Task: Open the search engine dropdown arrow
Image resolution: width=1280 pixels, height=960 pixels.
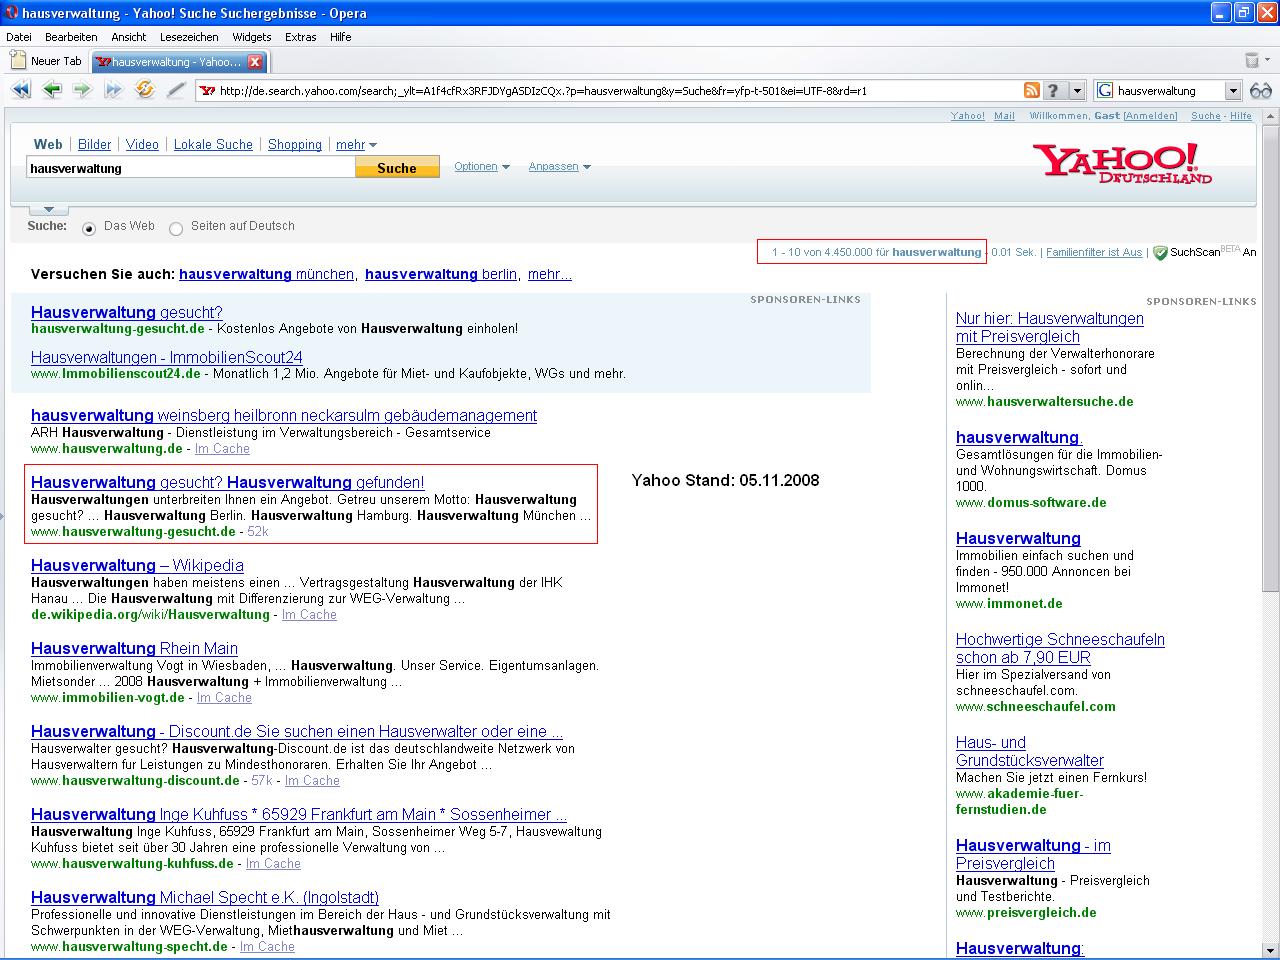Action: [x=1233, y=91]
